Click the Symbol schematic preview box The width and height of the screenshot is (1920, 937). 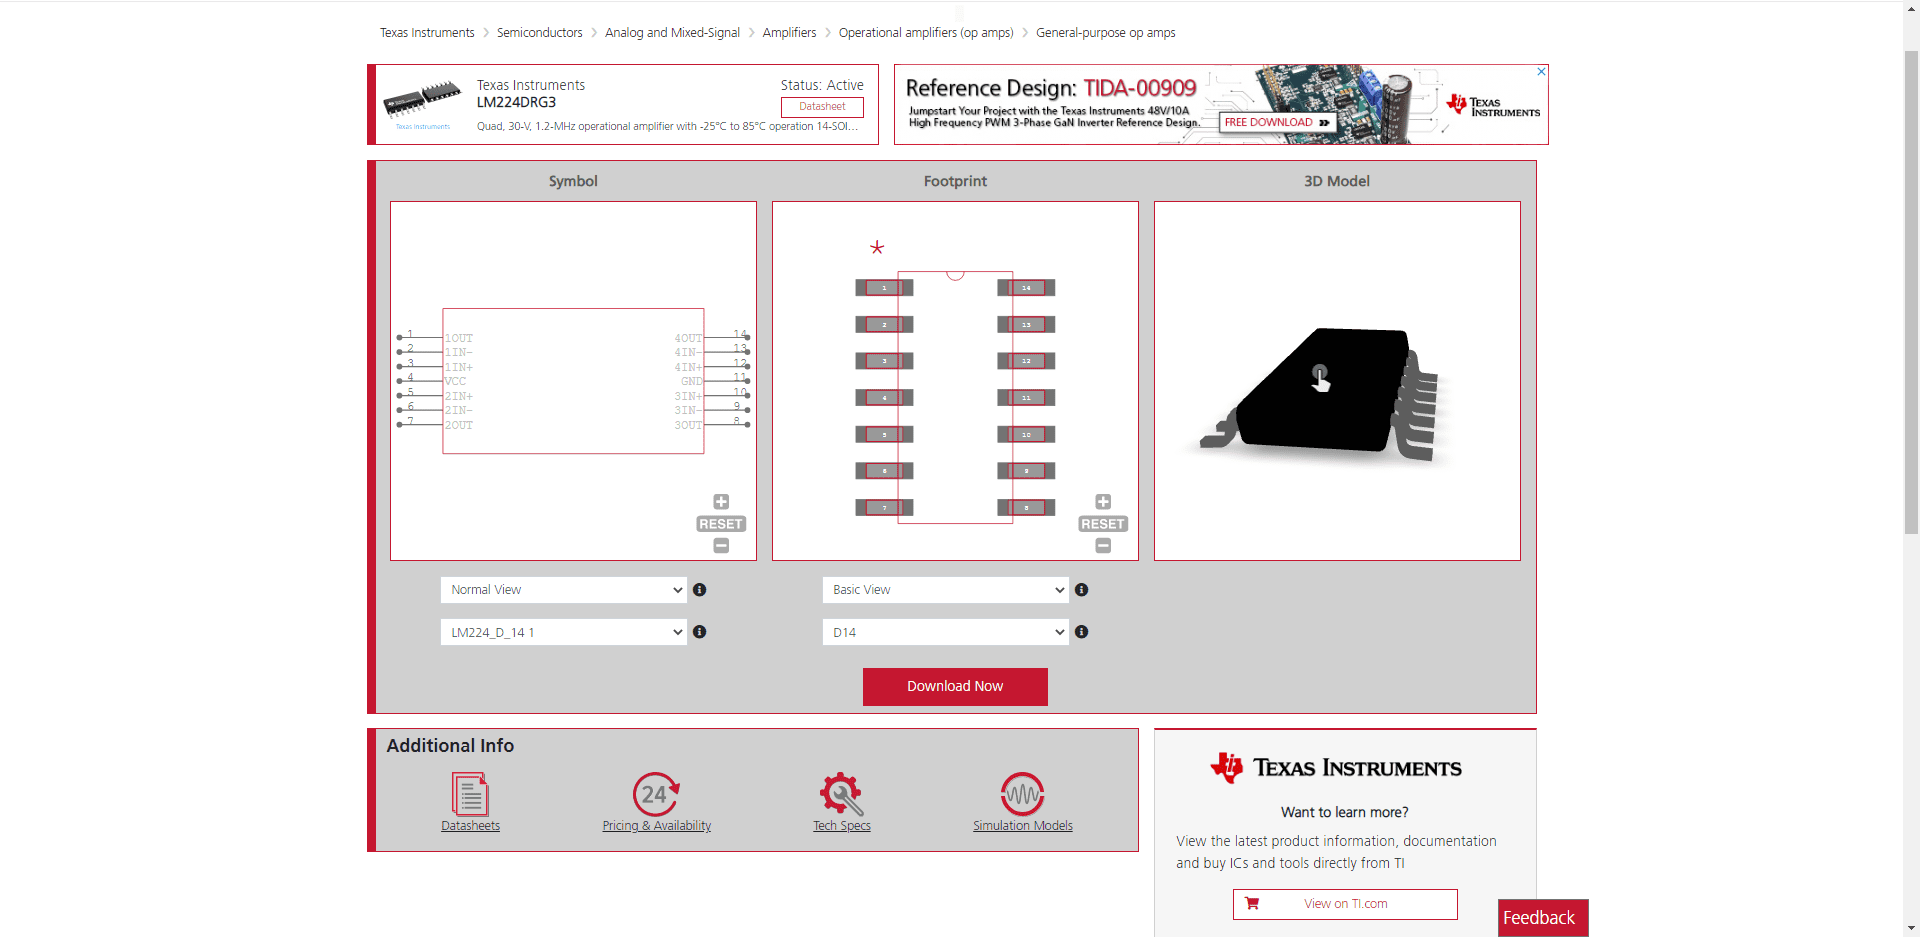(573, 381)
